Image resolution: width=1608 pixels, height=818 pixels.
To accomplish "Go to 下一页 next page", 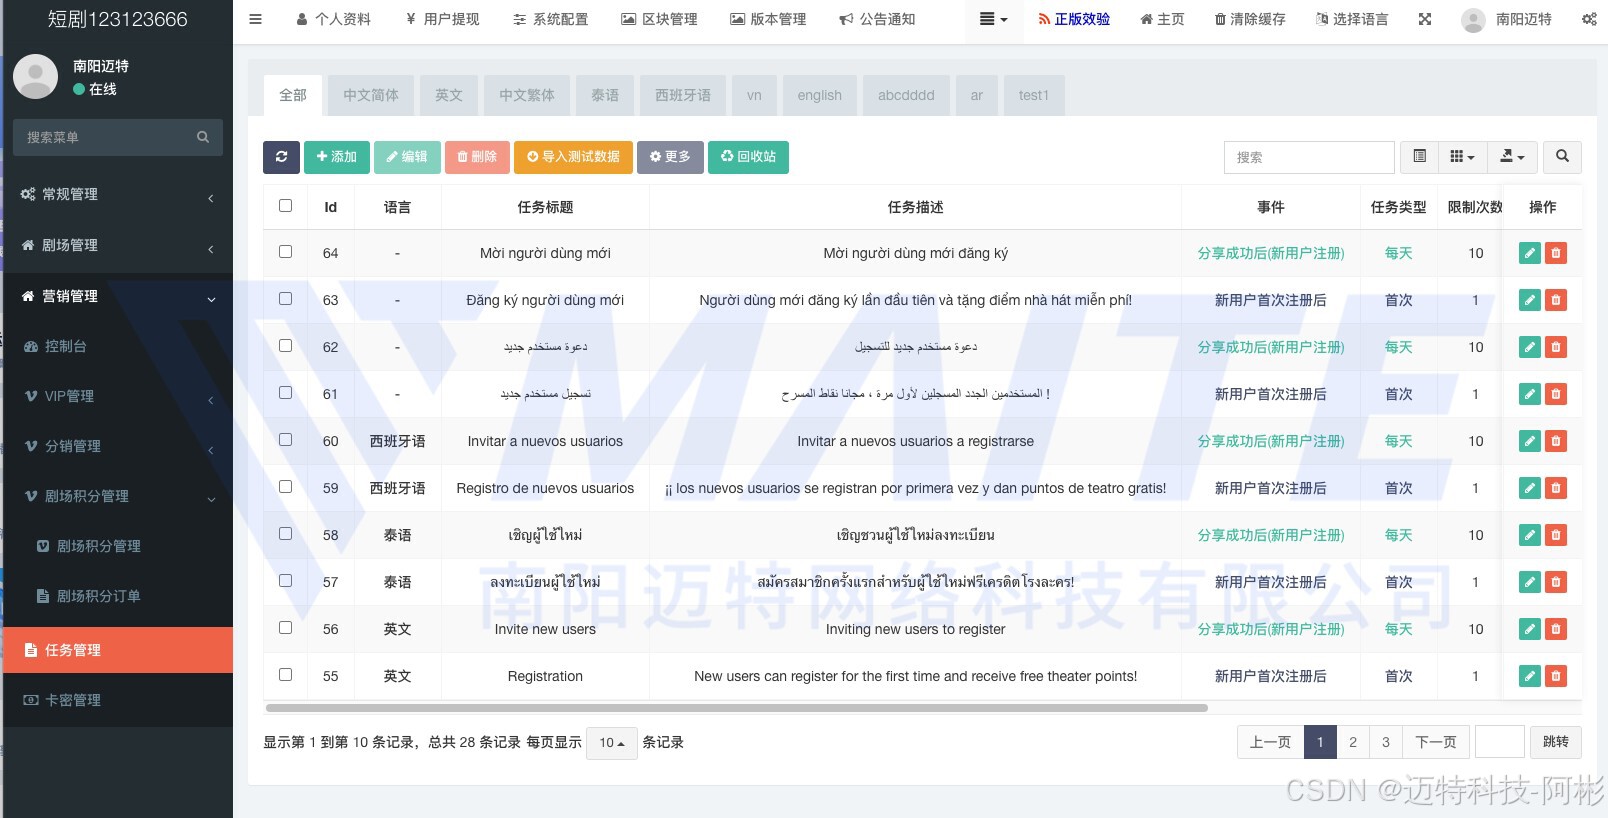I will coord(1436,742).
